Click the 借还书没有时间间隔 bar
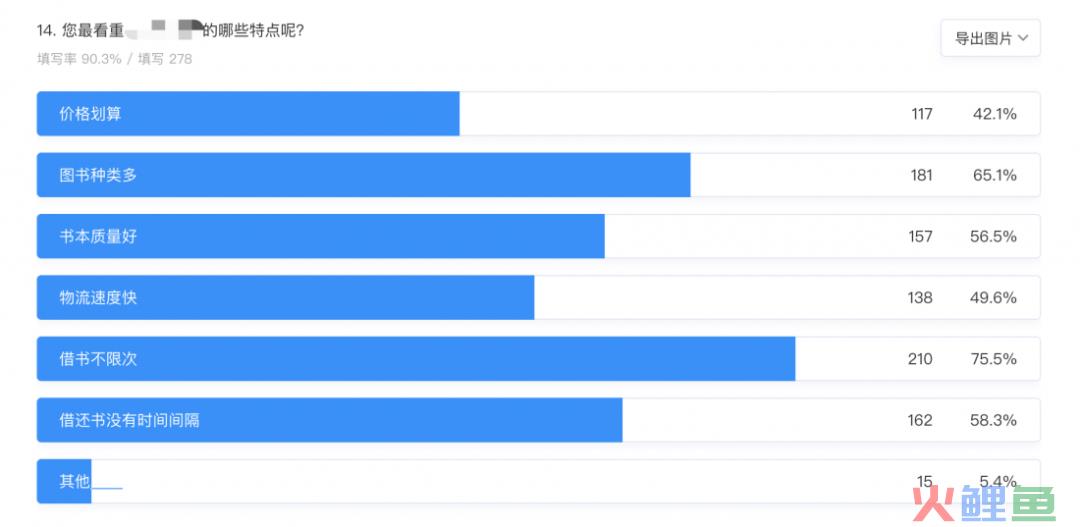 click(x=329, y=420)
